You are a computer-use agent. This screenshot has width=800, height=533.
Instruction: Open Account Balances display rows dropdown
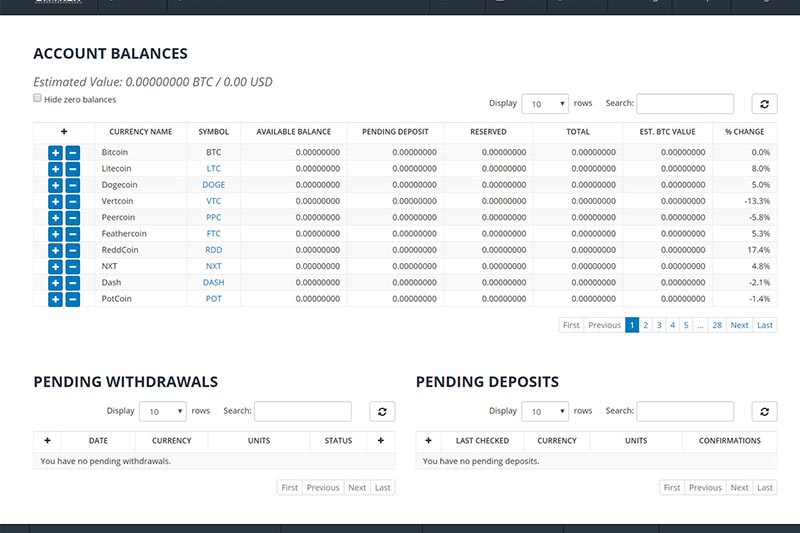[545, 104]
